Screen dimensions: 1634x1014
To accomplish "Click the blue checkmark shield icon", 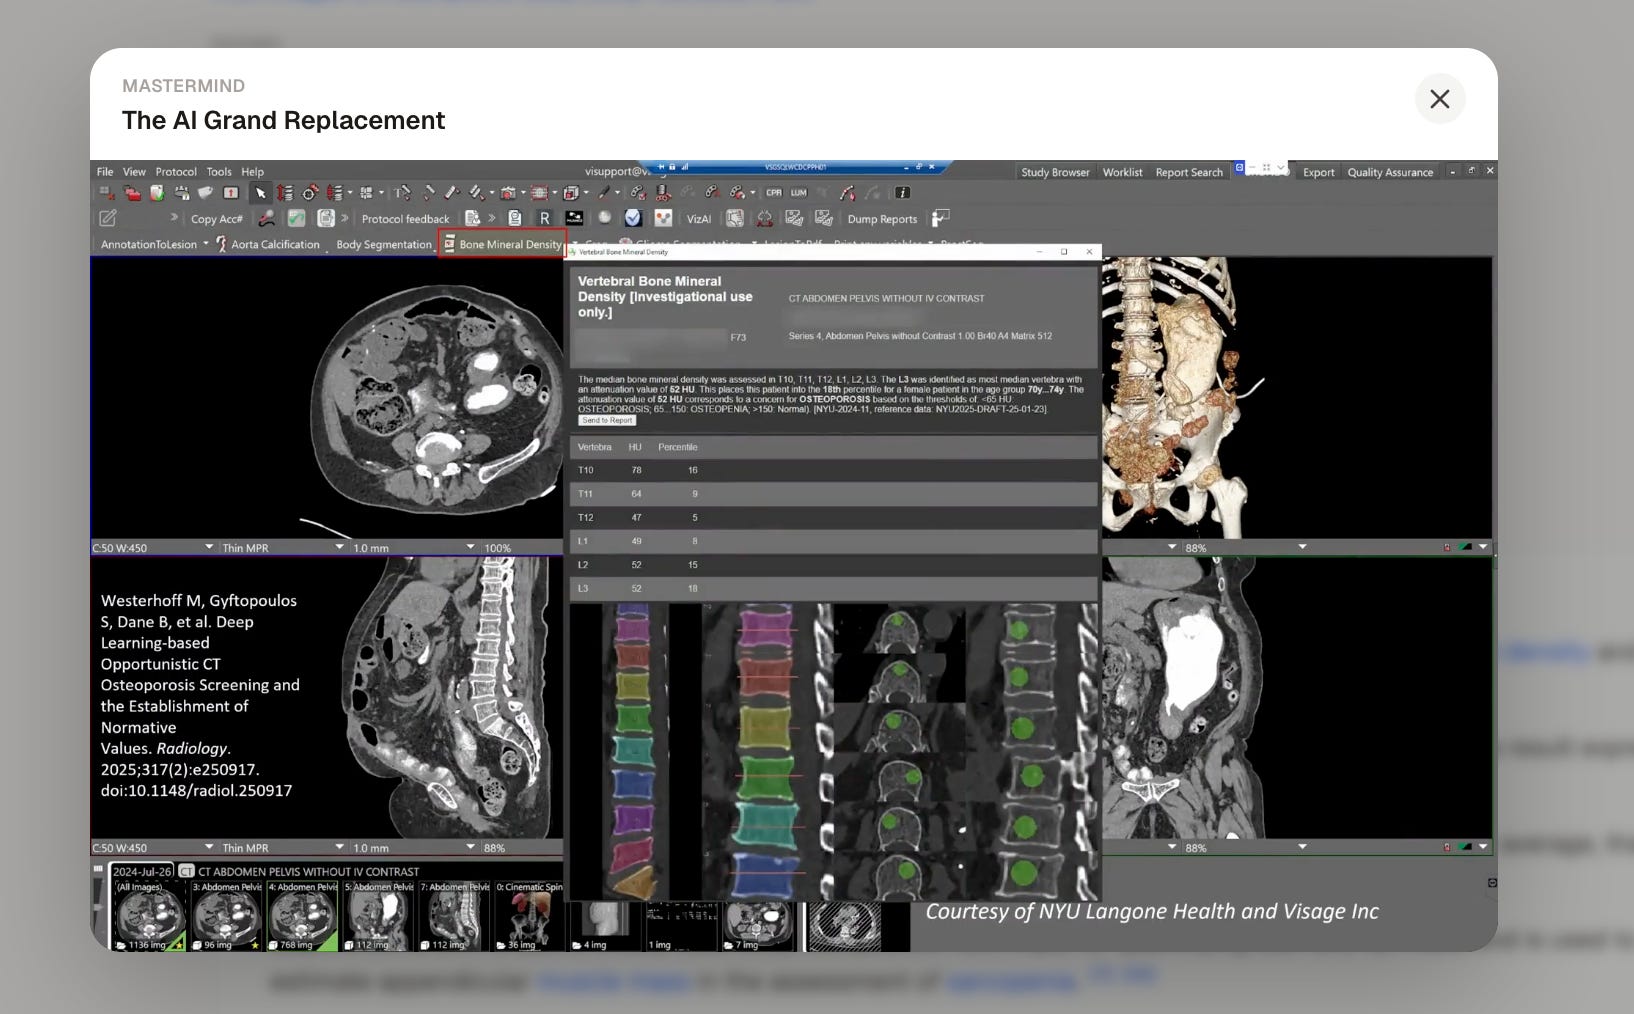I will [633, 217].
